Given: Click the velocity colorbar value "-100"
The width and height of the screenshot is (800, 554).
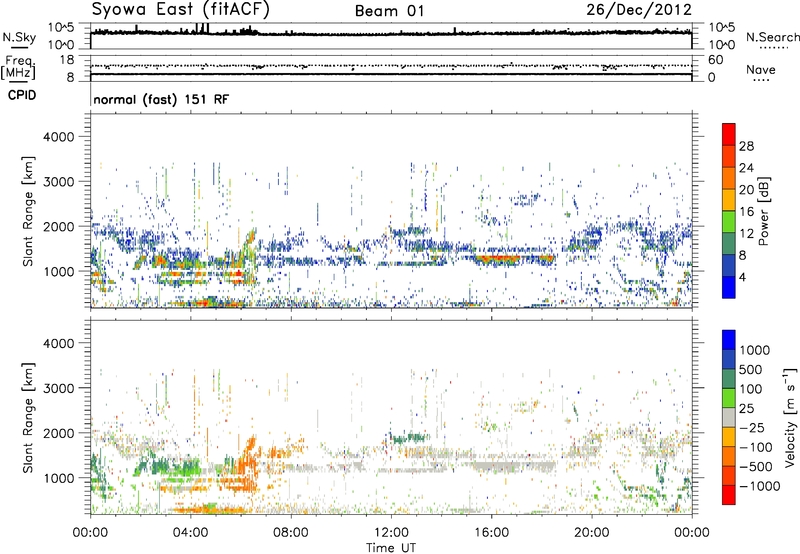Looking at the screenshot, I should tap(756, 447).
